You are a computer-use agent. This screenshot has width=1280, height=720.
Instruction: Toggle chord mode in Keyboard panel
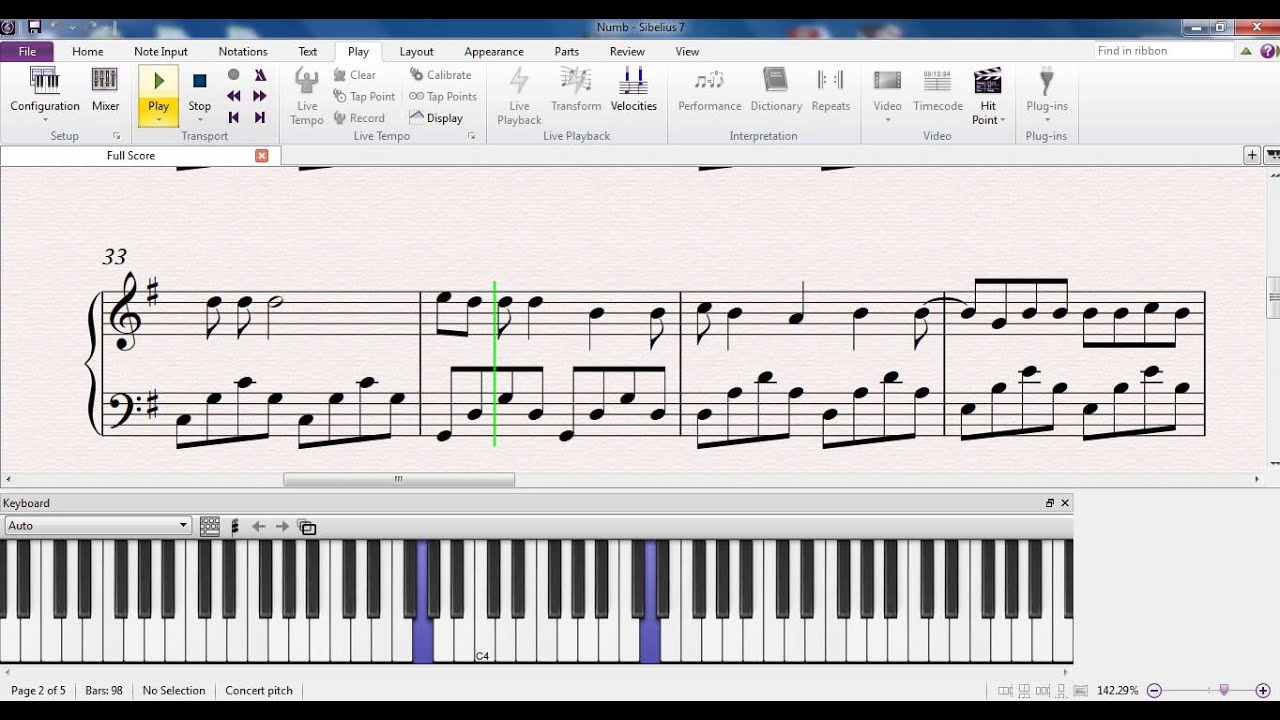[235, 526]
